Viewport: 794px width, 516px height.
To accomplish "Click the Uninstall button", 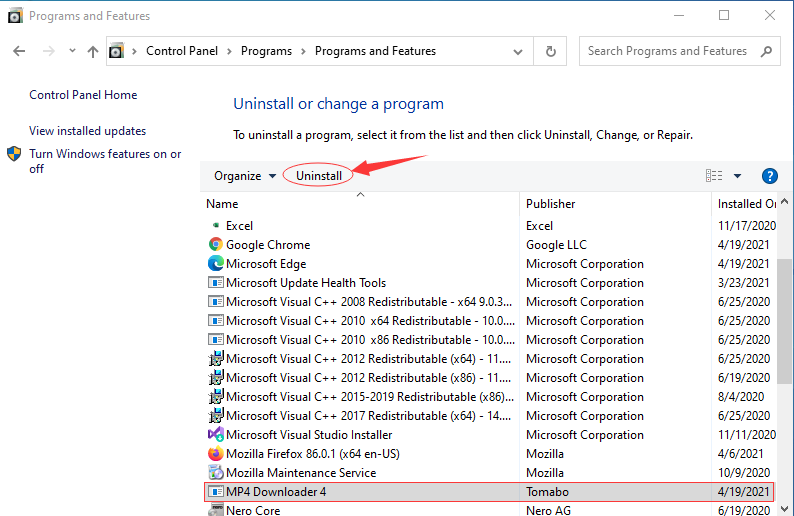I will pyautogui.click(x=319, y=176).
